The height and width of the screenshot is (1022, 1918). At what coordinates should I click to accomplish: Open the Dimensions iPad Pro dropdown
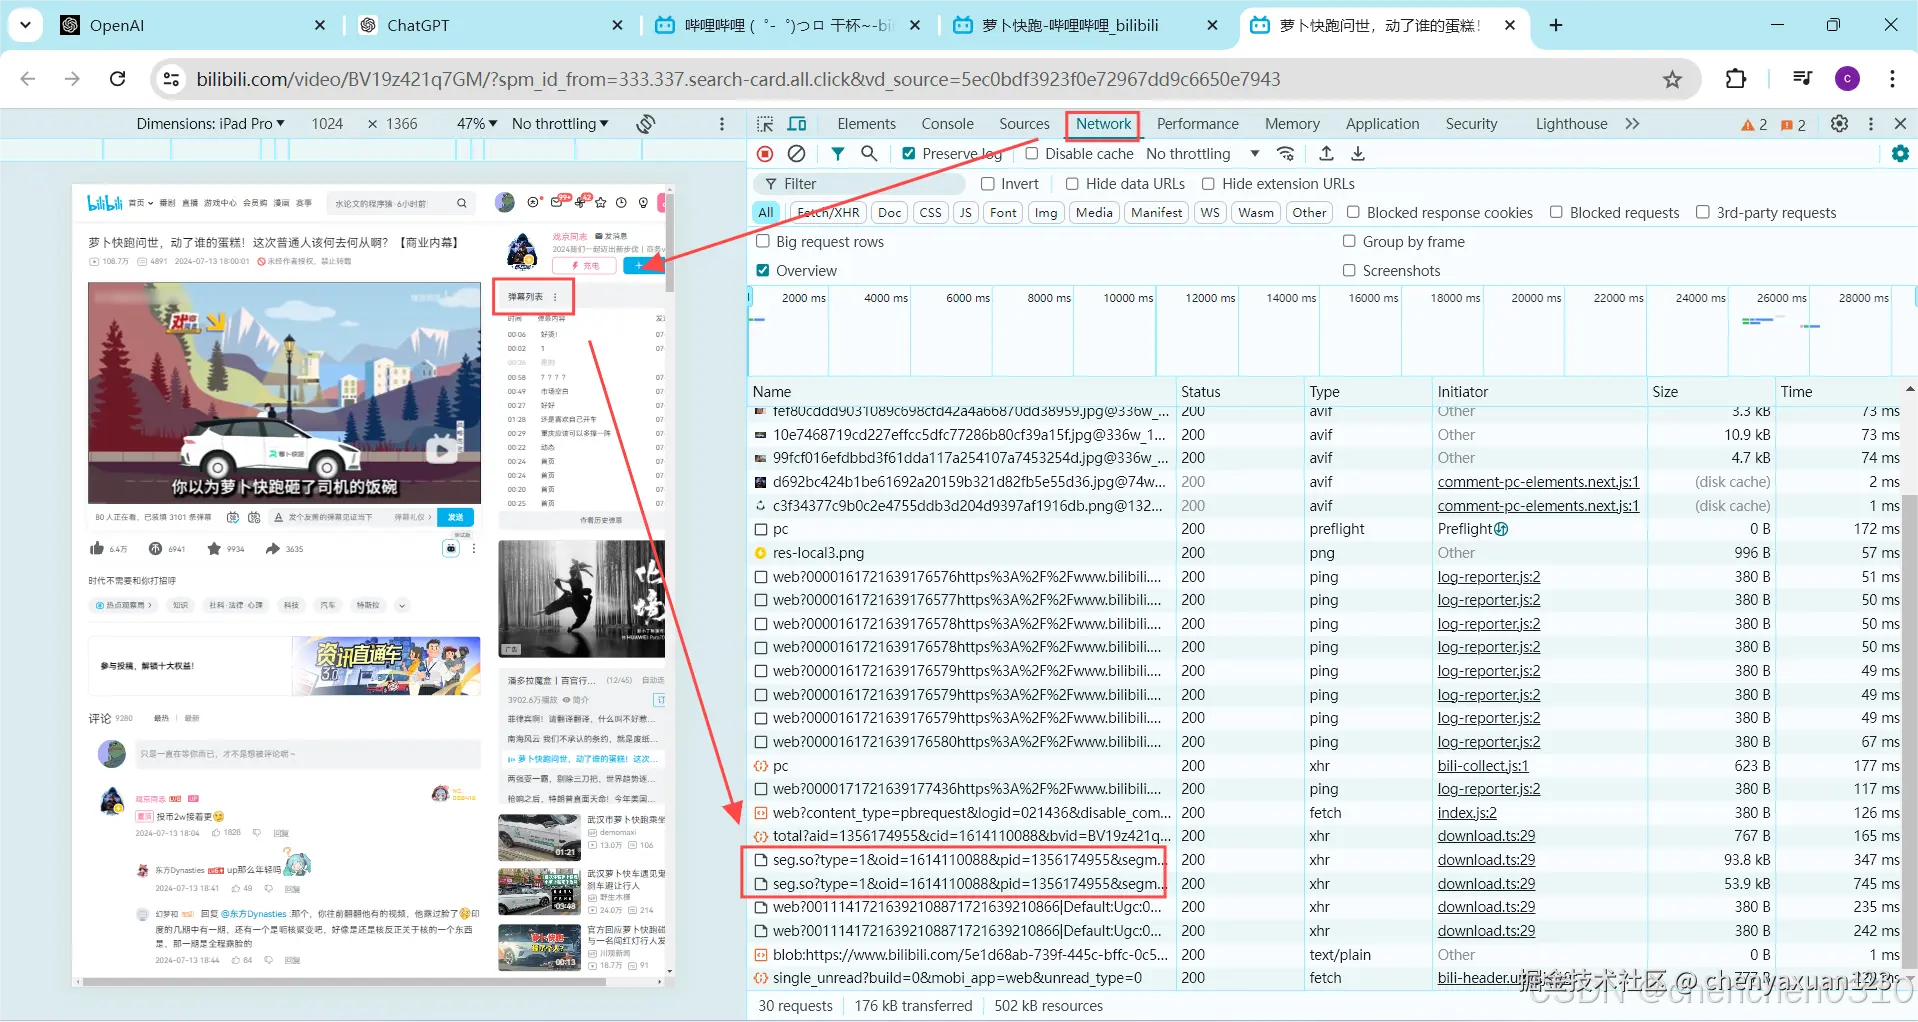pyautogui.click(x=211, y=124)
